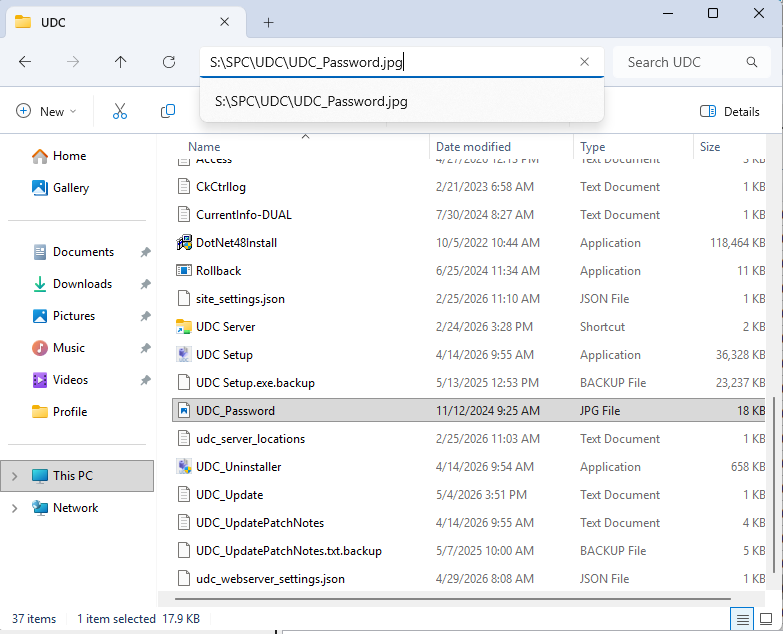Select the UDC Setup application icon
This screenshot has width=783, height=634.
click(x=184, y=354)
